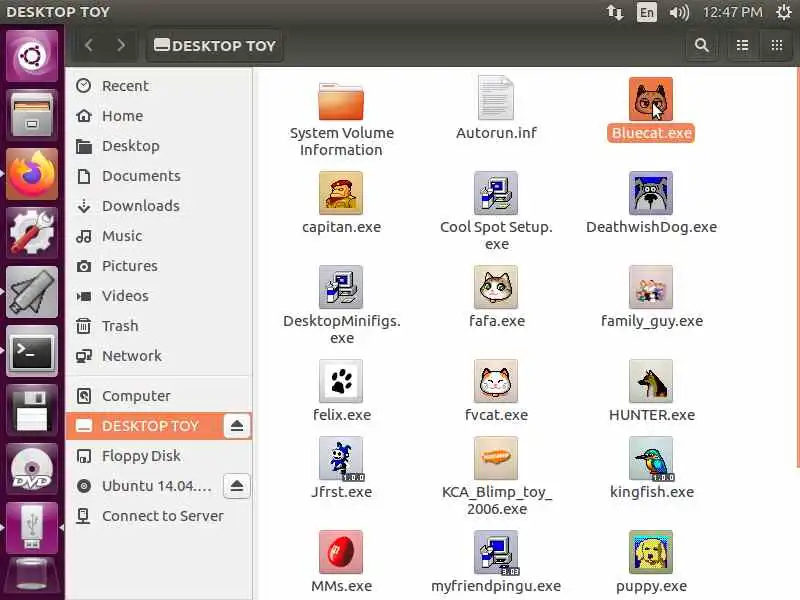
Task: Open Computer in the sidebar
Action: coord(159,396)
